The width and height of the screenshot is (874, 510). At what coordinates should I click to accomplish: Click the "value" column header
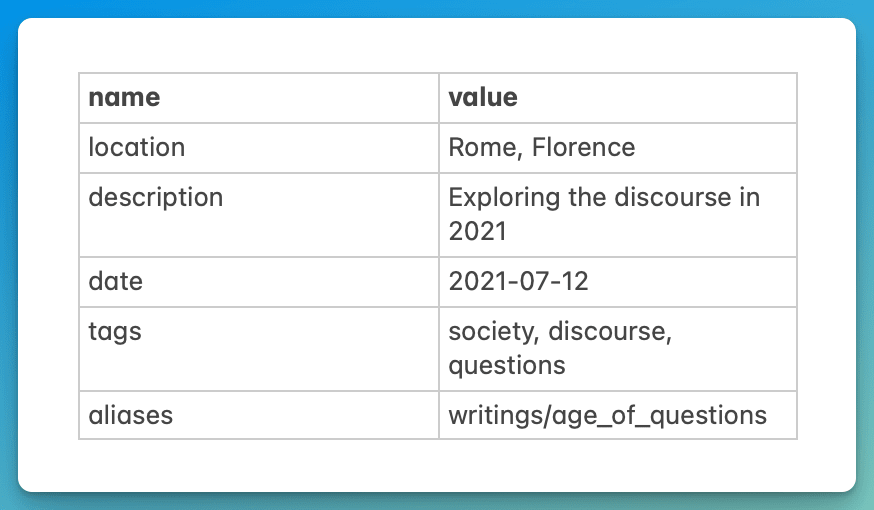(x=618, y=98)
